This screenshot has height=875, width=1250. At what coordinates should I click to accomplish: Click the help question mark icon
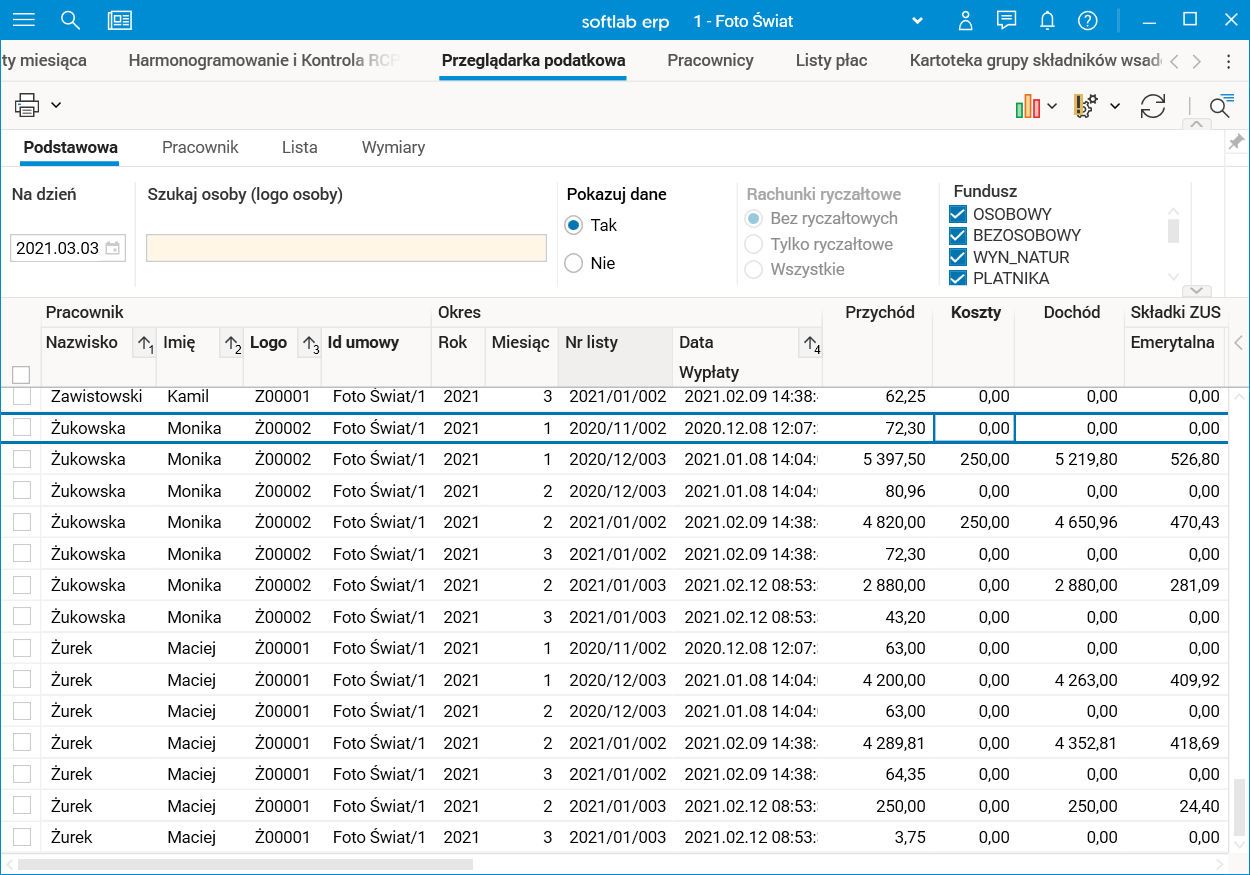1088,21
